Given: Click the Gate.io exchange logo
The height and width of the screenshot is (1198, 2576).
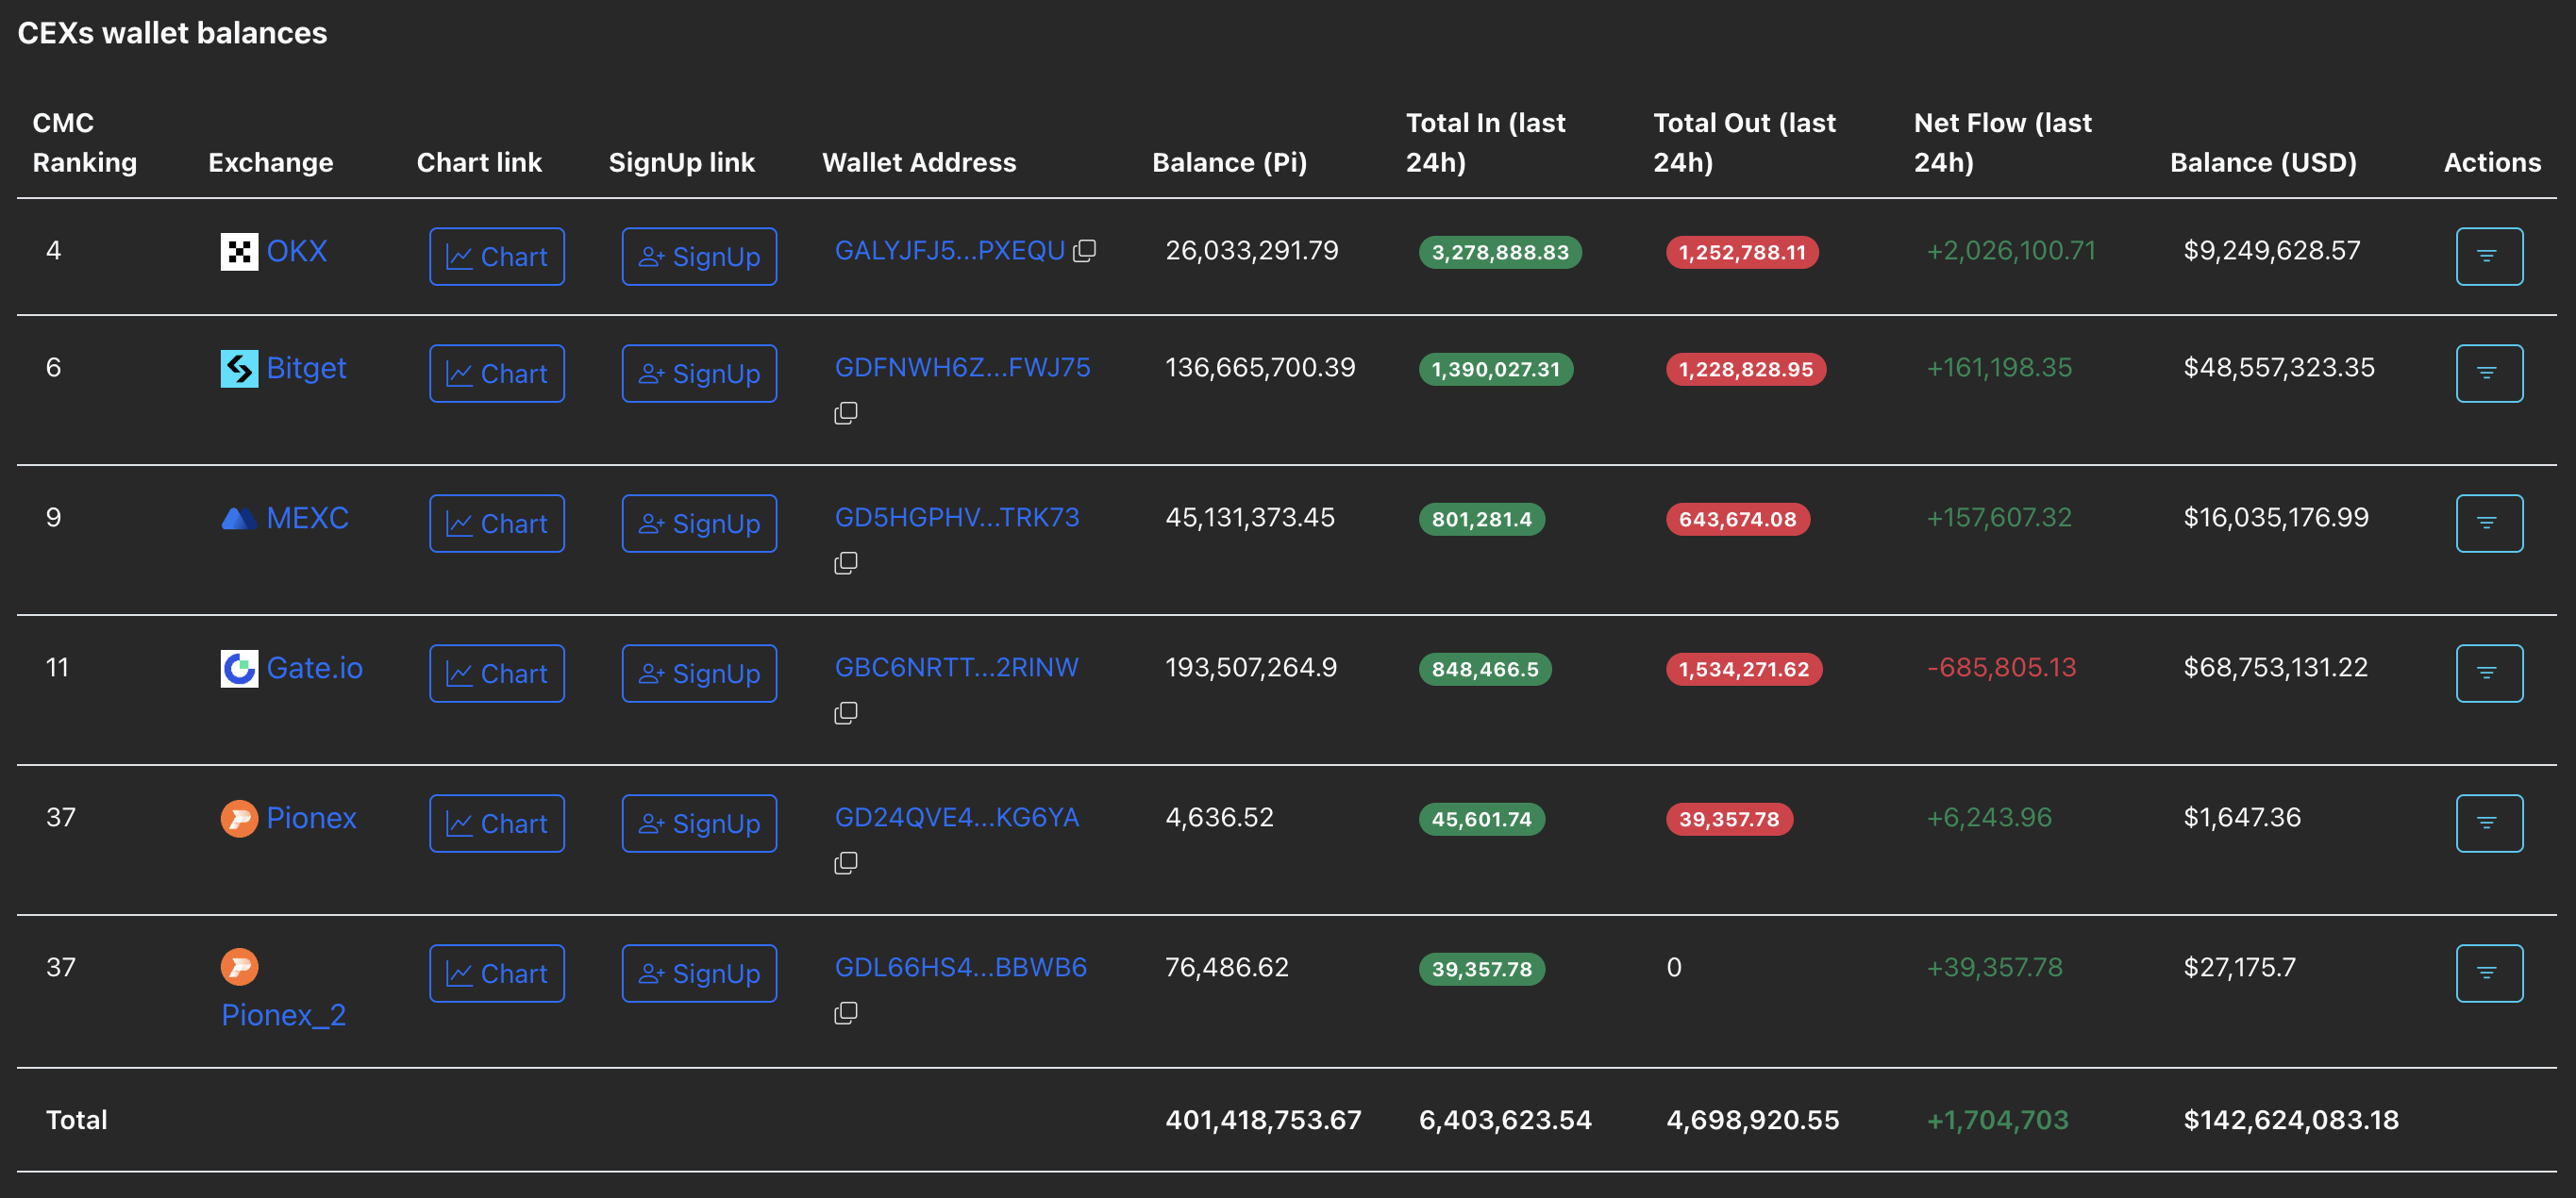Looking at the screenshot, I should point(239,668).
